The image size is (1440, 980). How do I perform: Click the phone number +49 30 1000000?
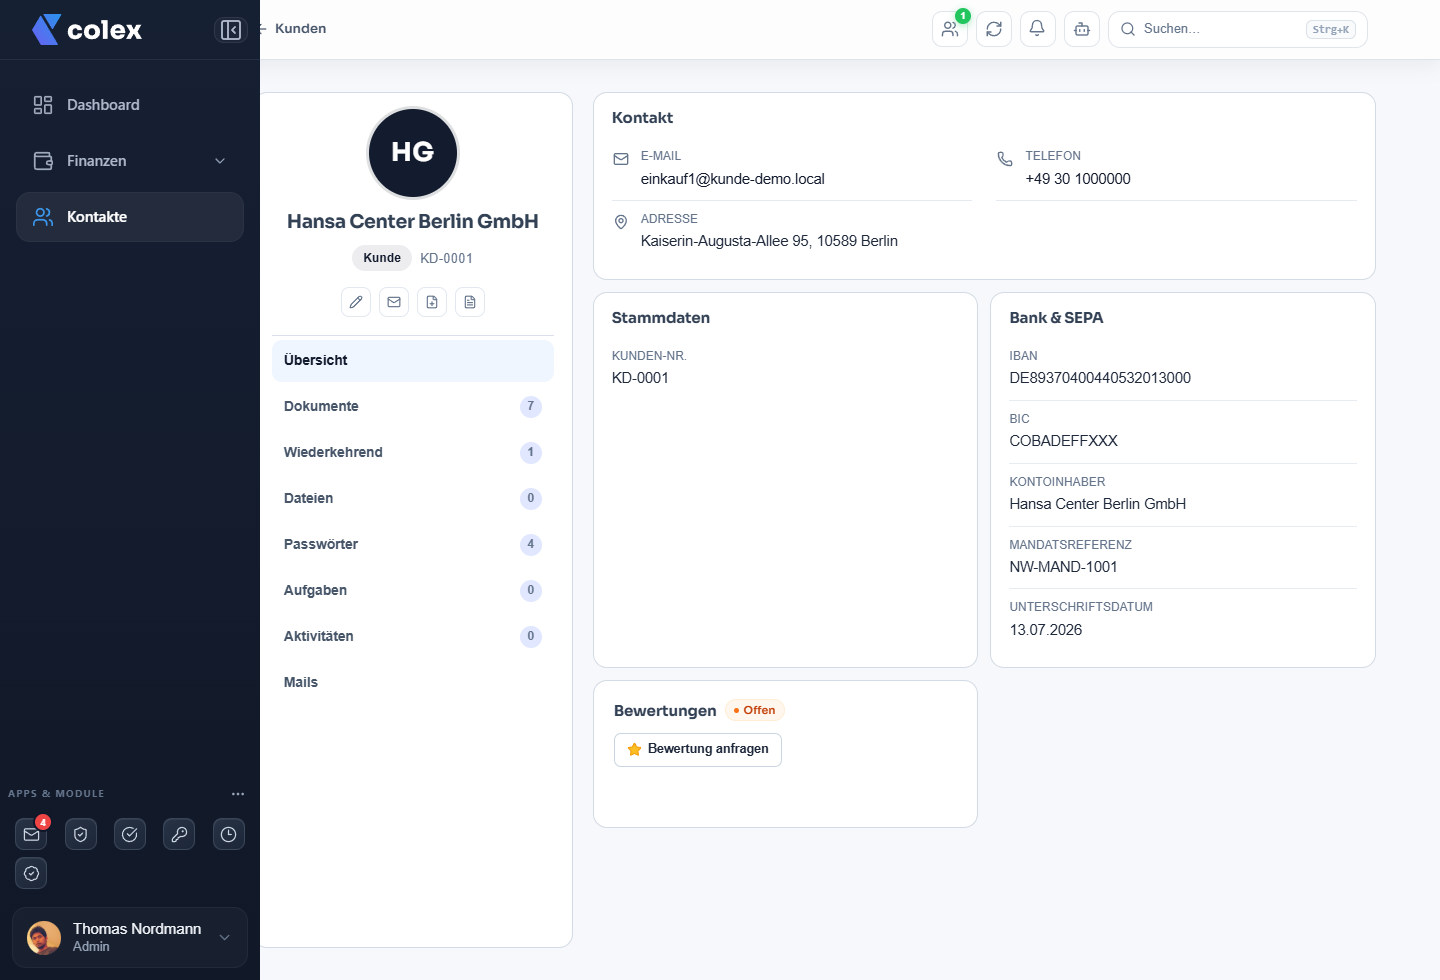pos(1078,179)
